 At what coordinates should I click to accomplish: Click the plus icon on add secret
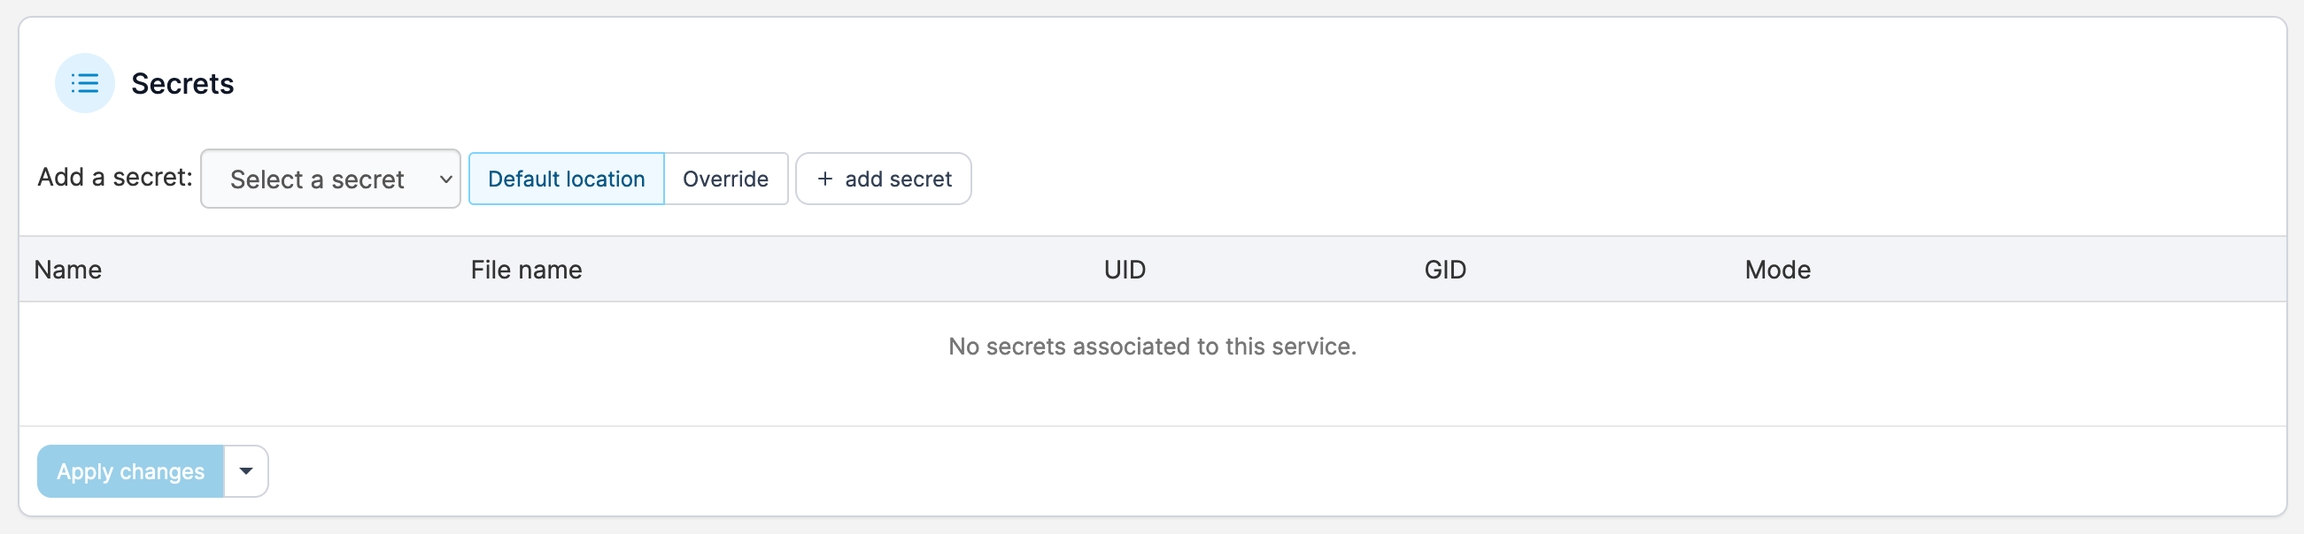pyautogui.click(x=825, y=179)
